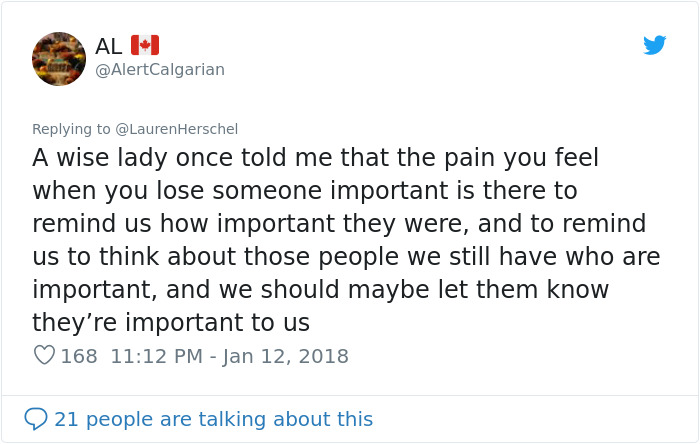Click the Twitter bird logo
Image resolution: width=700 pixels, height=444 pixels.
coord(654,45)
